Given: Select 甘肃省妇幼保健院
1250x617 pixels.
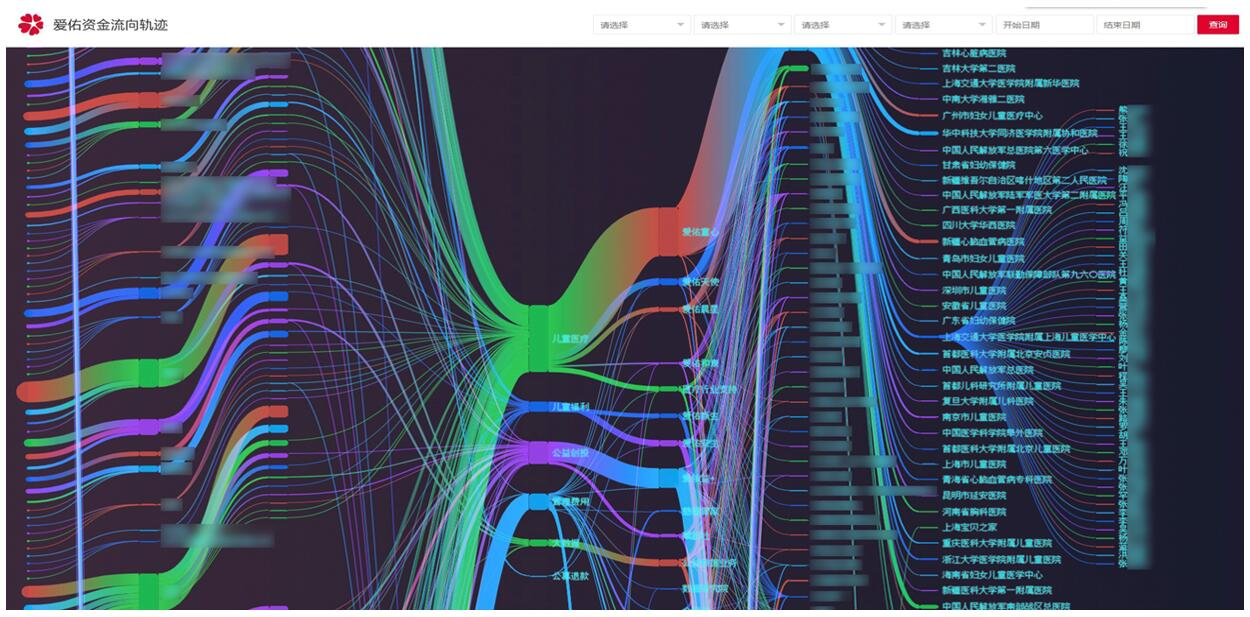Looking at the screenshot, I should point(978,165).
